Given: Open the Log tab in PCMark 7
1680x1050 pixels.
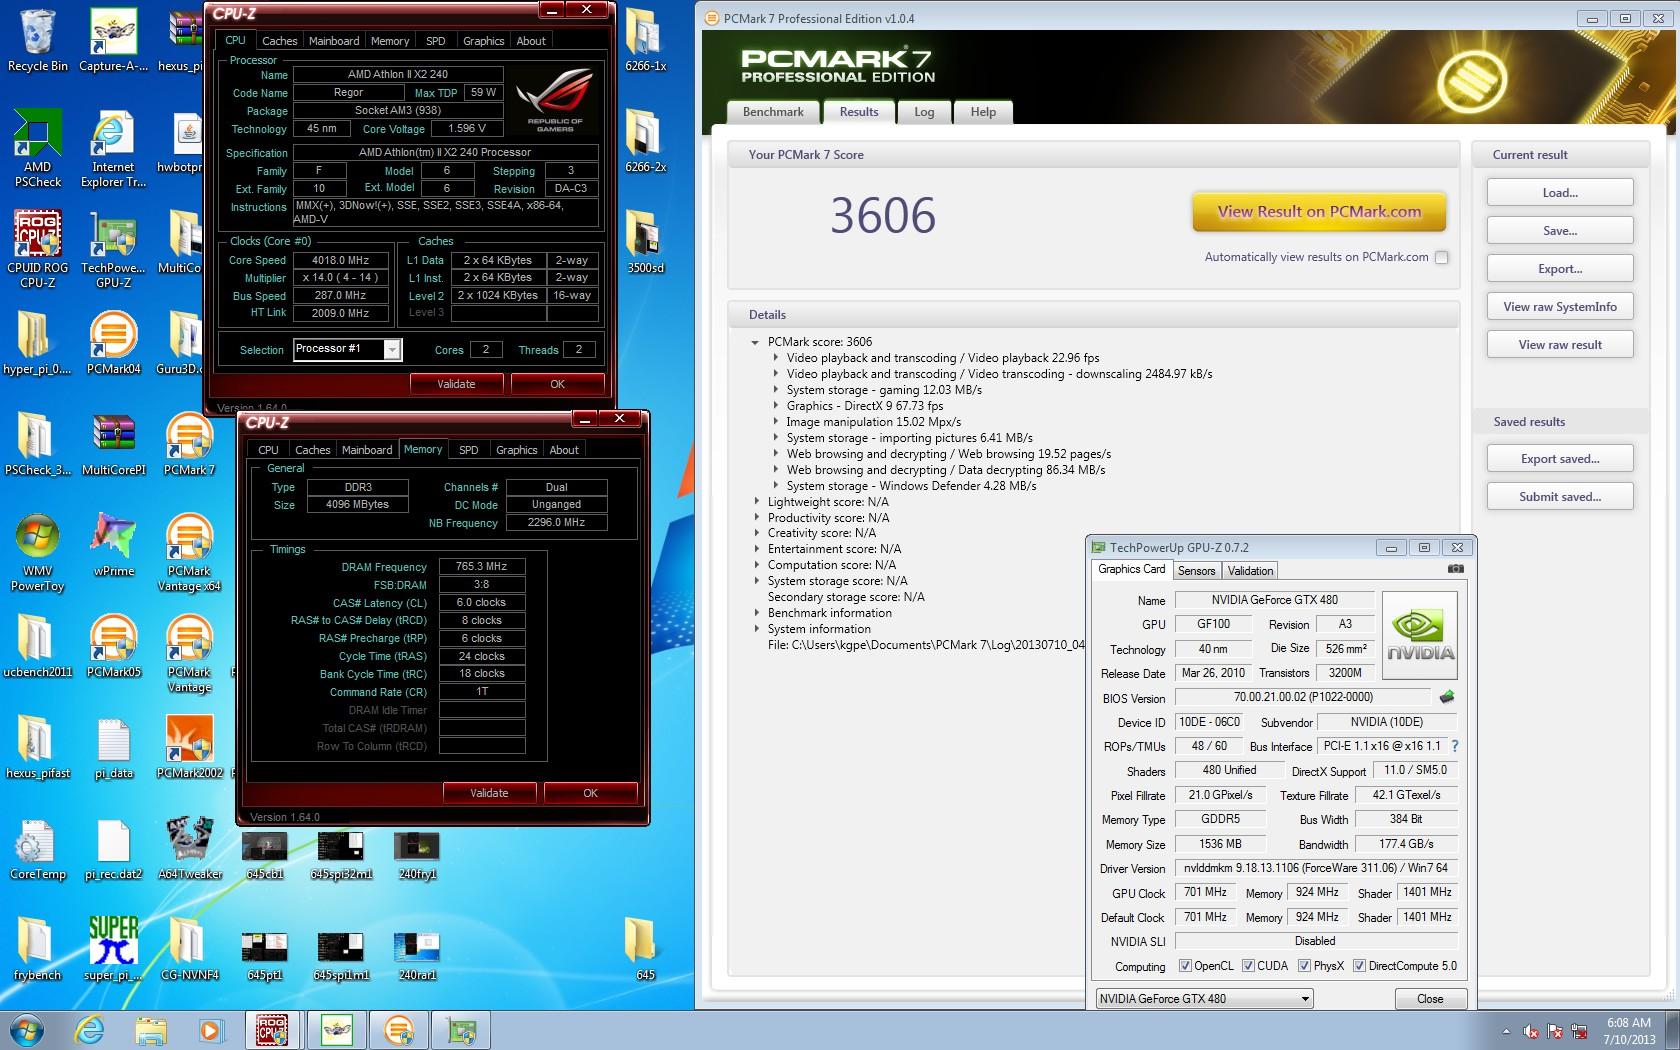Looking at the screenshot, I should (924, 112).
